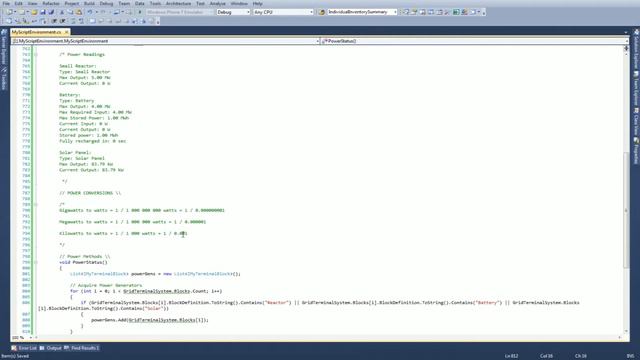Click the '// Acquire Power Generators' comment
The image size is (640, 360).
(106, 285)
